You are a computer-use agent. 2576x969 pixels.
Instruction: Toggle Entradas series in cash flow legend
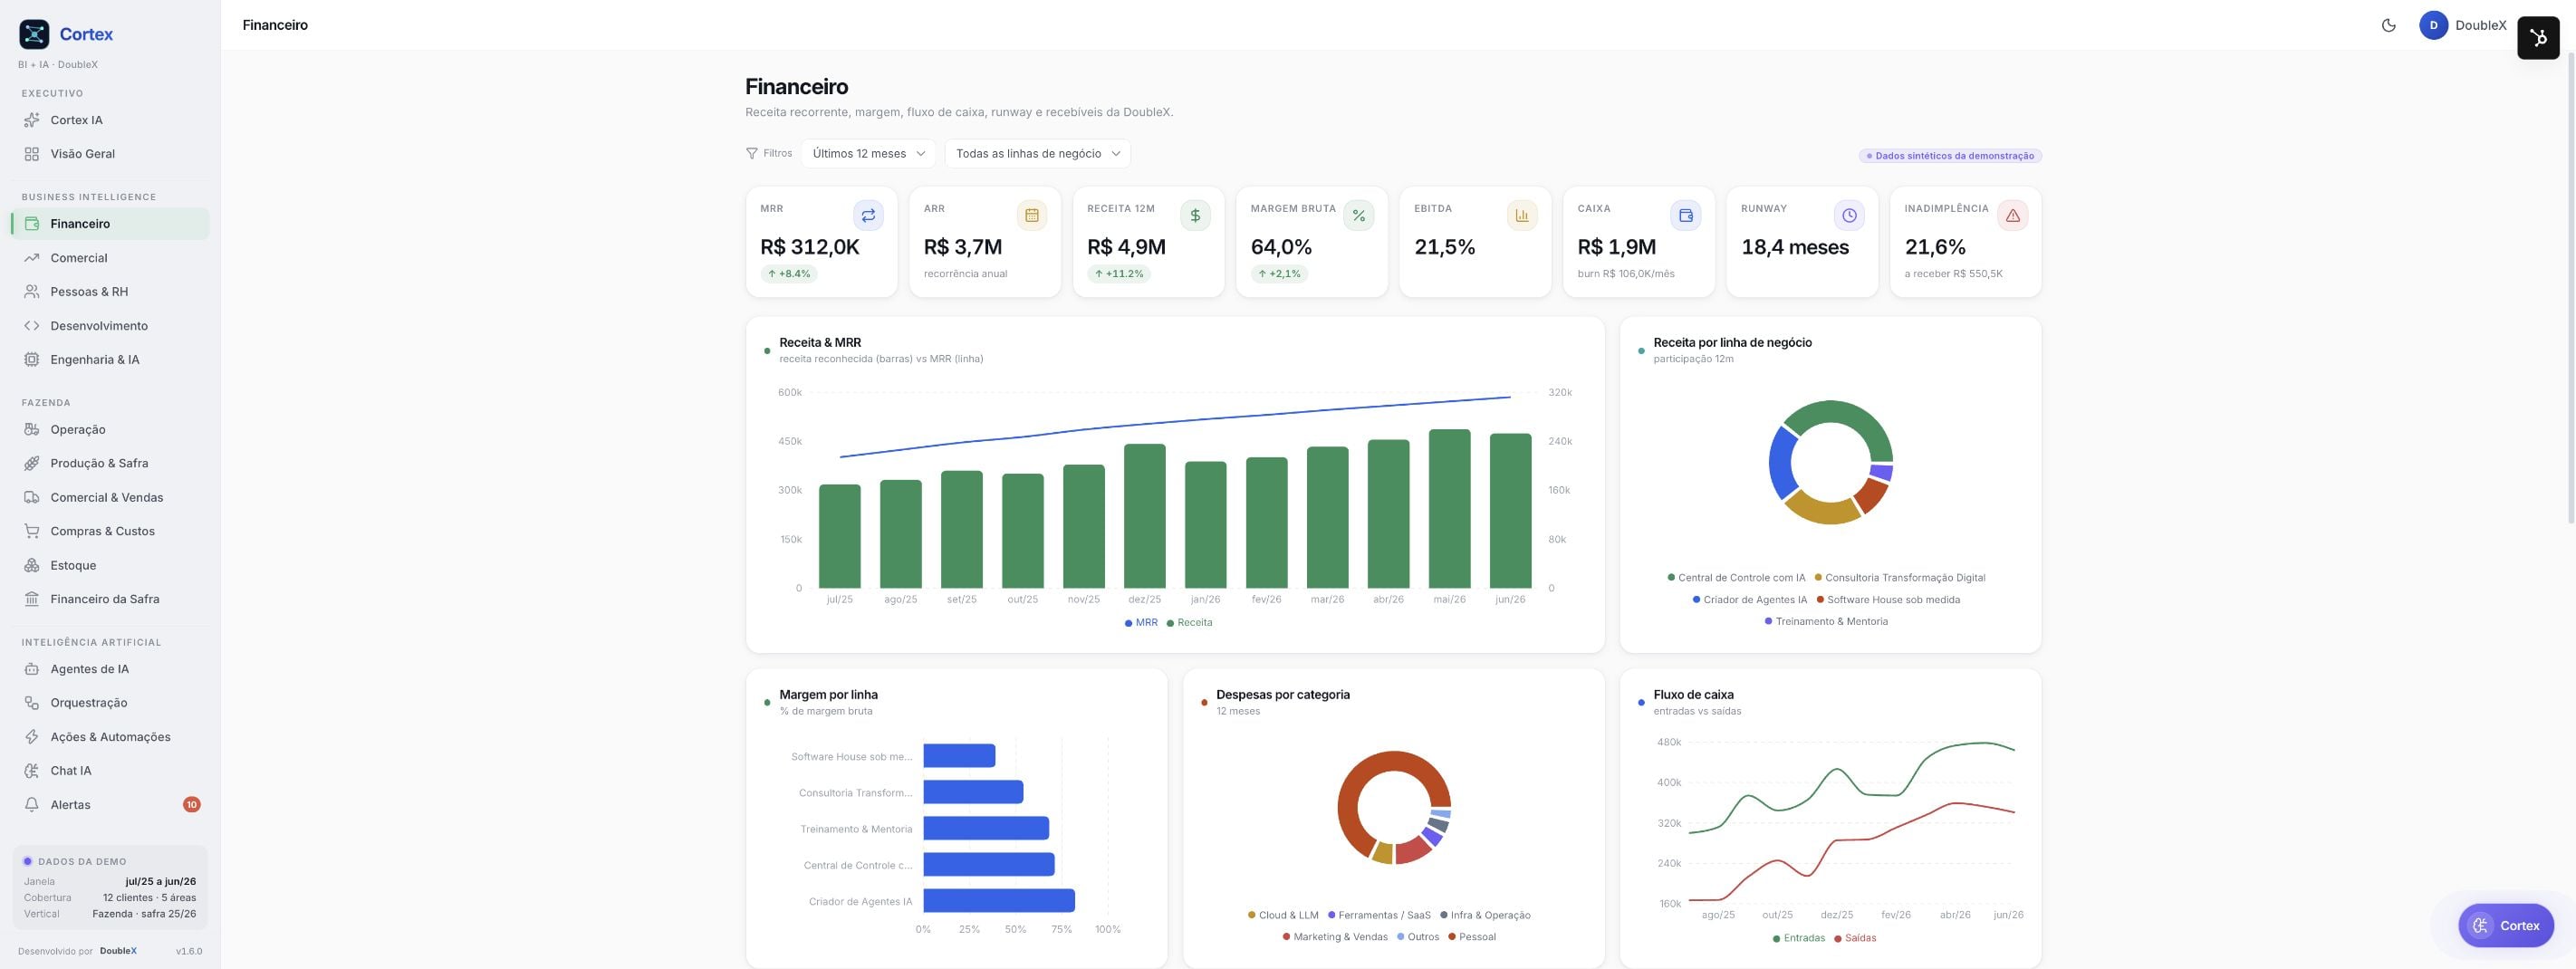1798,938
